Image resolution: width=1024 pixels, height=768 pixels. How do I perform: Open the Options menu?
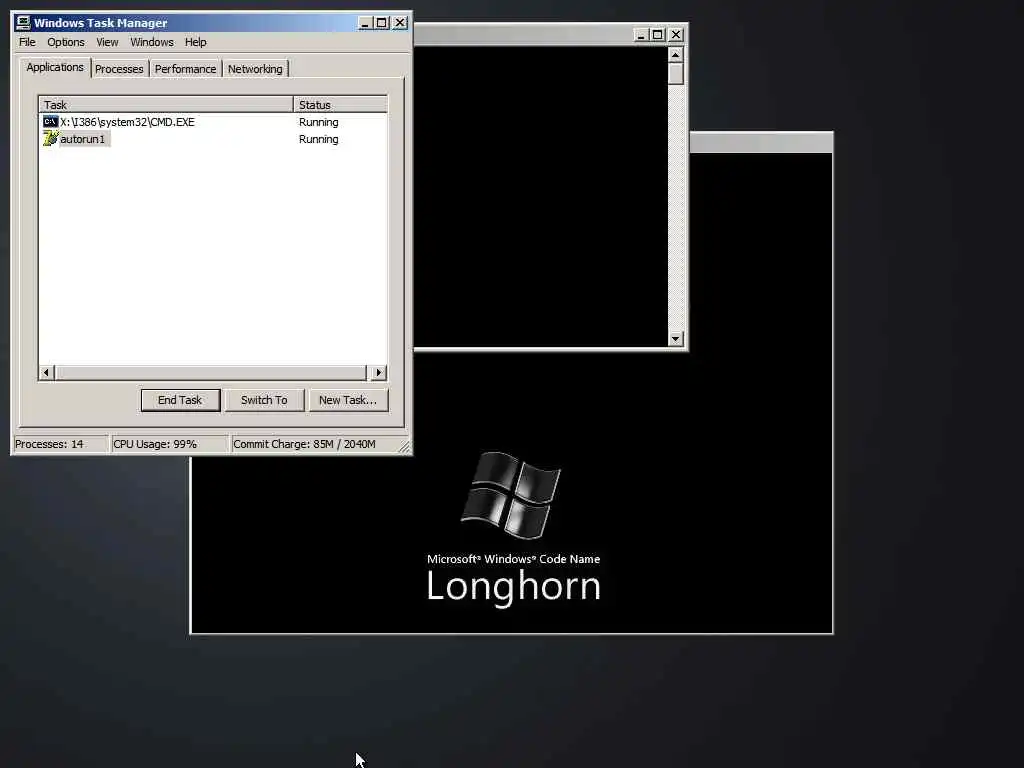coord(65,42)
